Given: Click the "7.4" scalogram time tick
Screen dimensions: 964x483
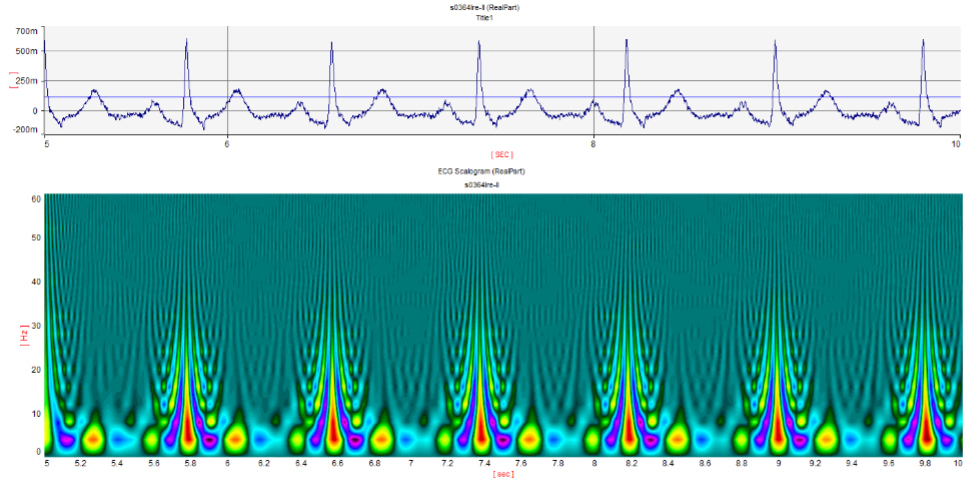Looking at the screenshot, I should click(484, 463).
